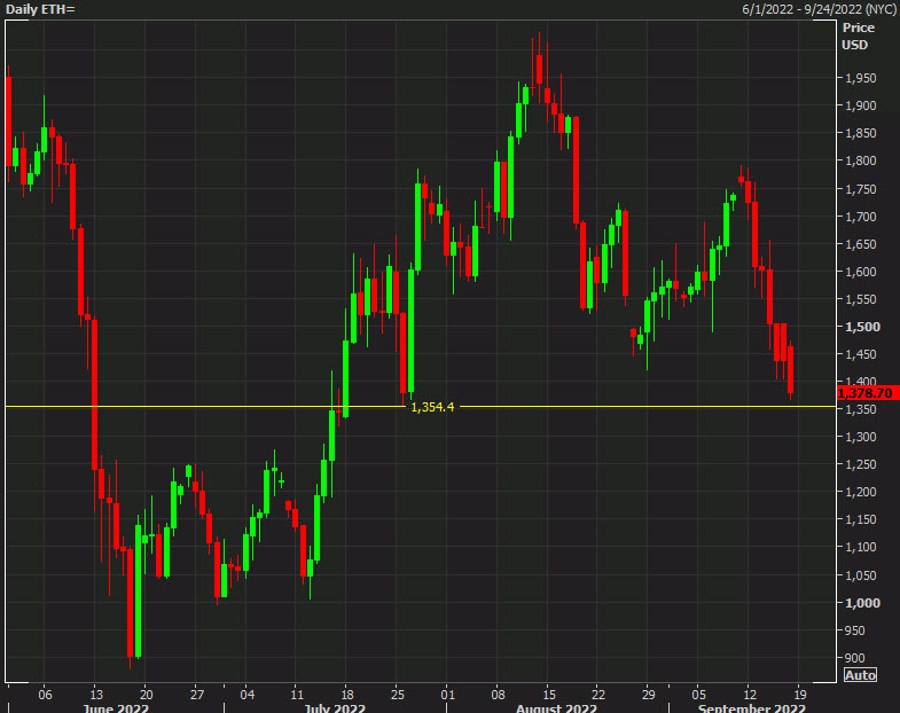Viewport: 900px width, 713px height.
Task: Select the June 2022 month label
Action: [116, 708]
